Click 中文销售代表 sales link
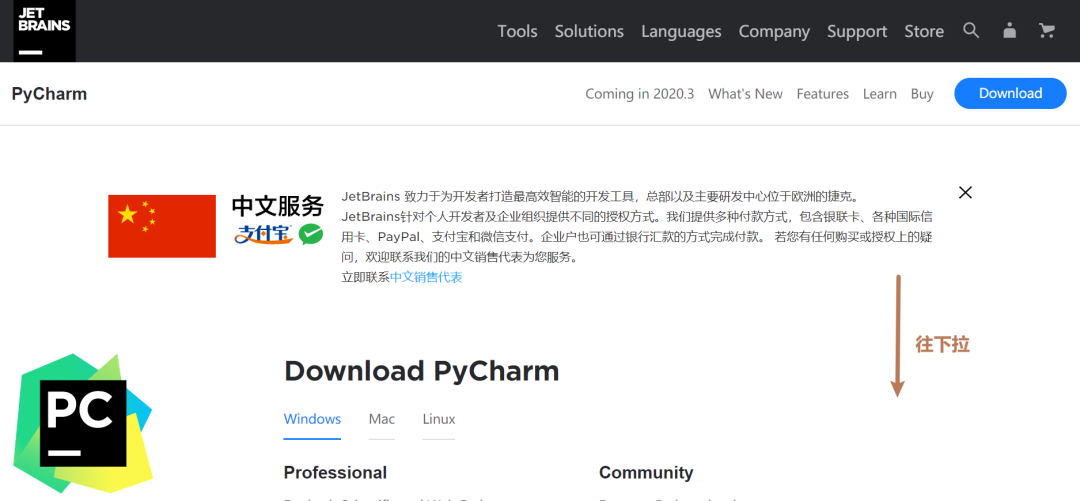1080x501 pixels. 426,277
